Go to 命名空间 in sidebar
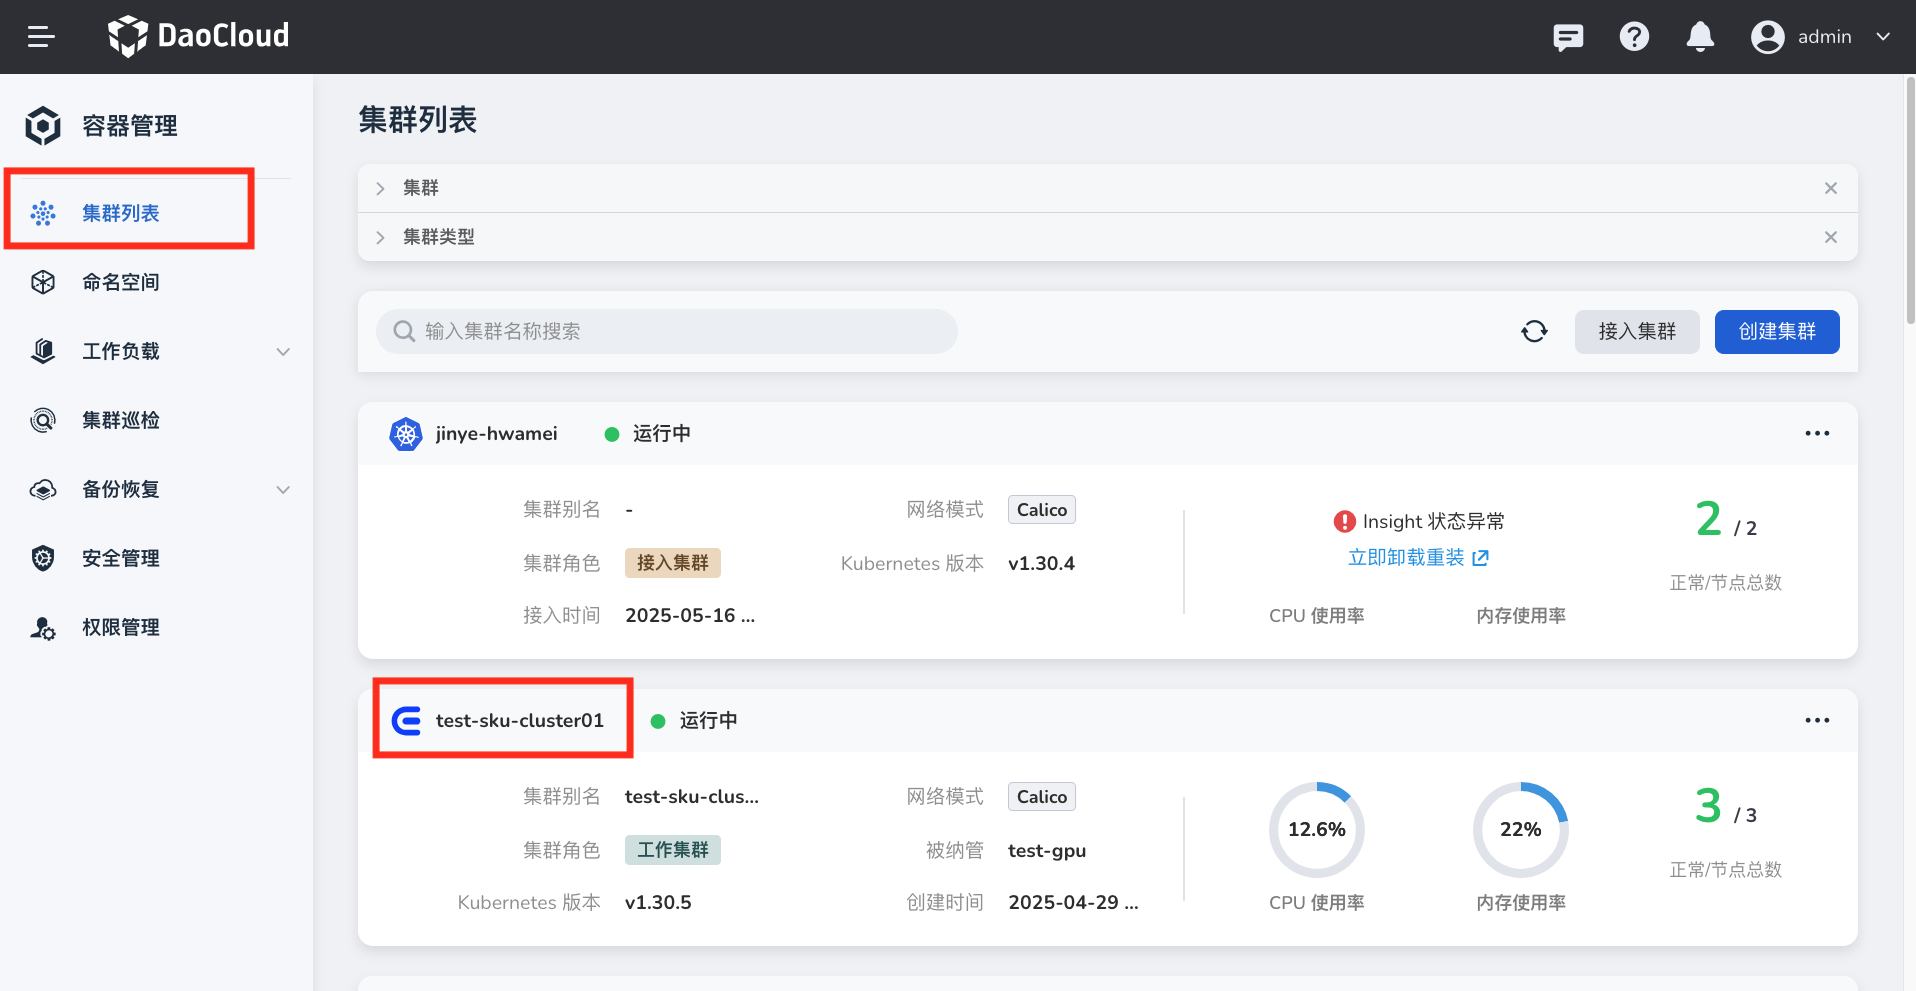Screen dimensions: 1916x991 [120, 282]
